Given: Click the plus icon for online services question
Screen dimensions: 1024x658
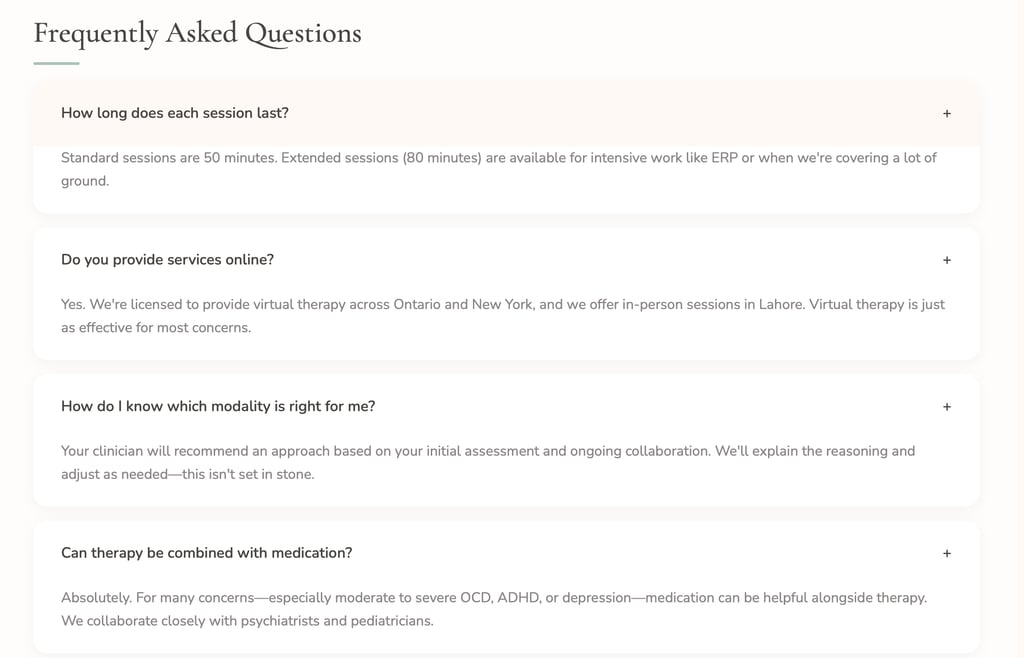Looking at the screenshot, I should (x=947, y=260).
